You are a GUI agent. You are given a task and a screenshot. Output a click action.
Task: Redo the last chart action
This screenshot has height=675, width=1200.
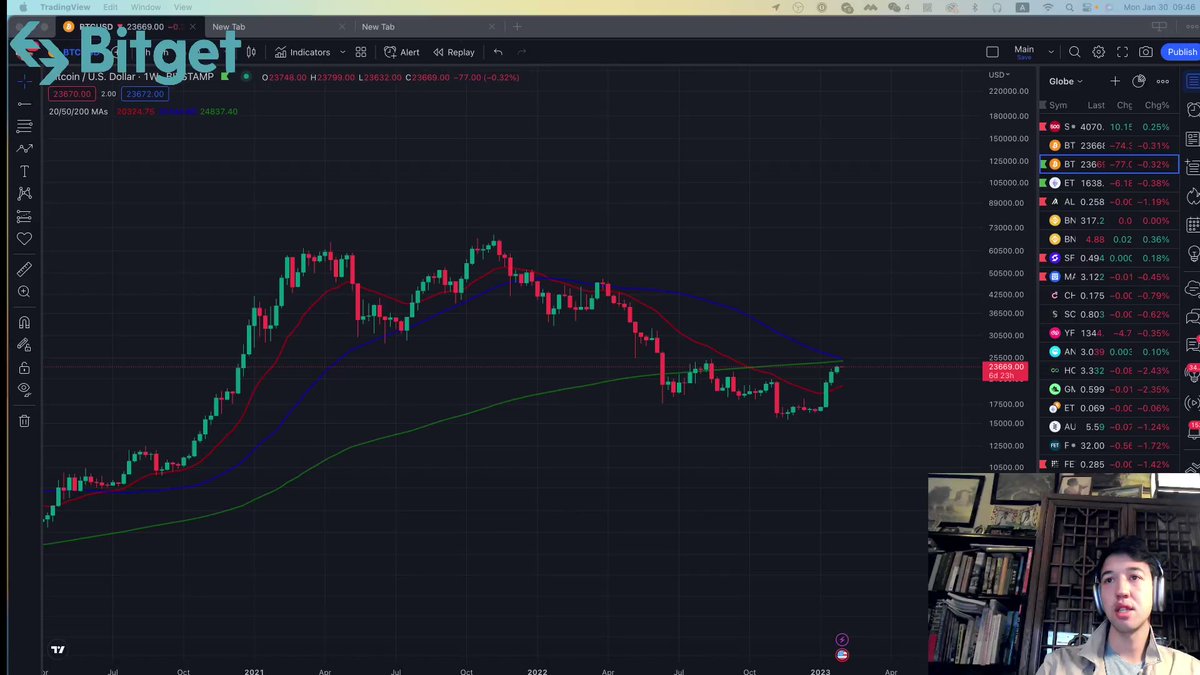521,52
